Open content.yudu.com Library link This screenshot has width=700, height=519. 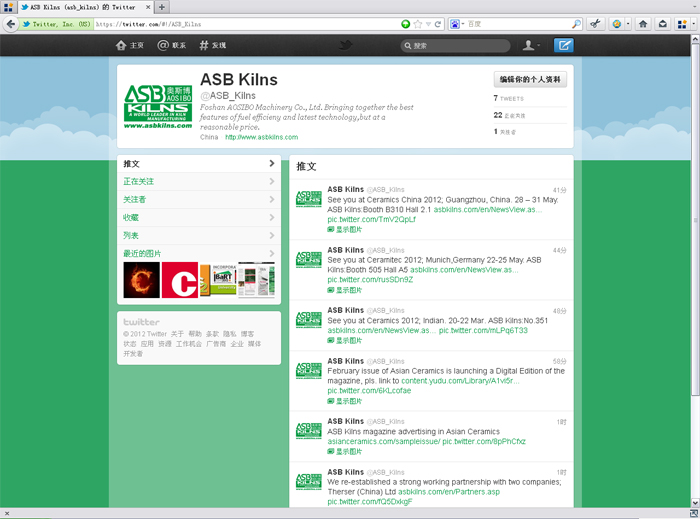(x=460, y=381)
